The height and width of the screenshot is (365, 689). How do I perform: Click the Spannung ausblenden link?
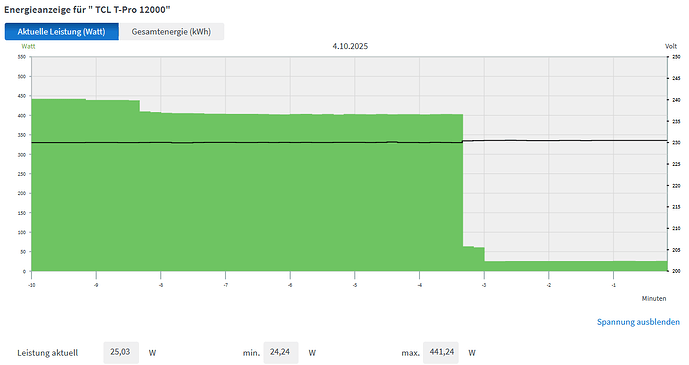pyautogui.click(x=638, y=322)
